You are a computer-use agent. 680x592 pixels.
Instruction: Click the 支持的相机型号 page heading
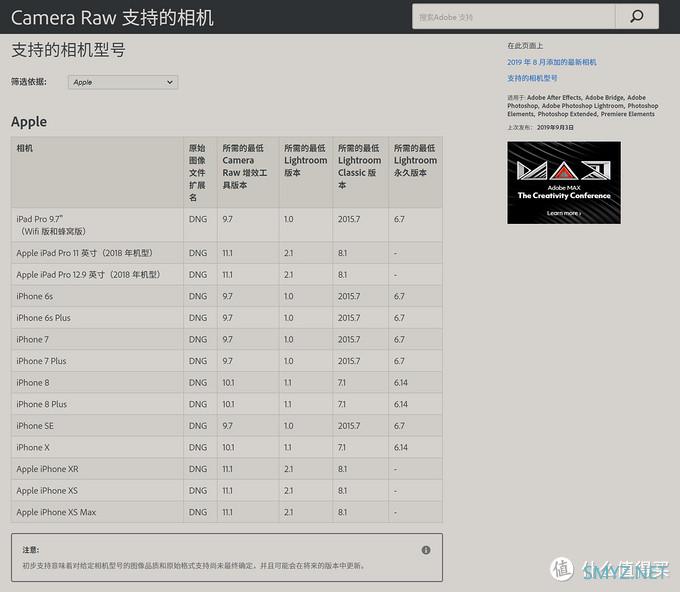pos(68,50)
